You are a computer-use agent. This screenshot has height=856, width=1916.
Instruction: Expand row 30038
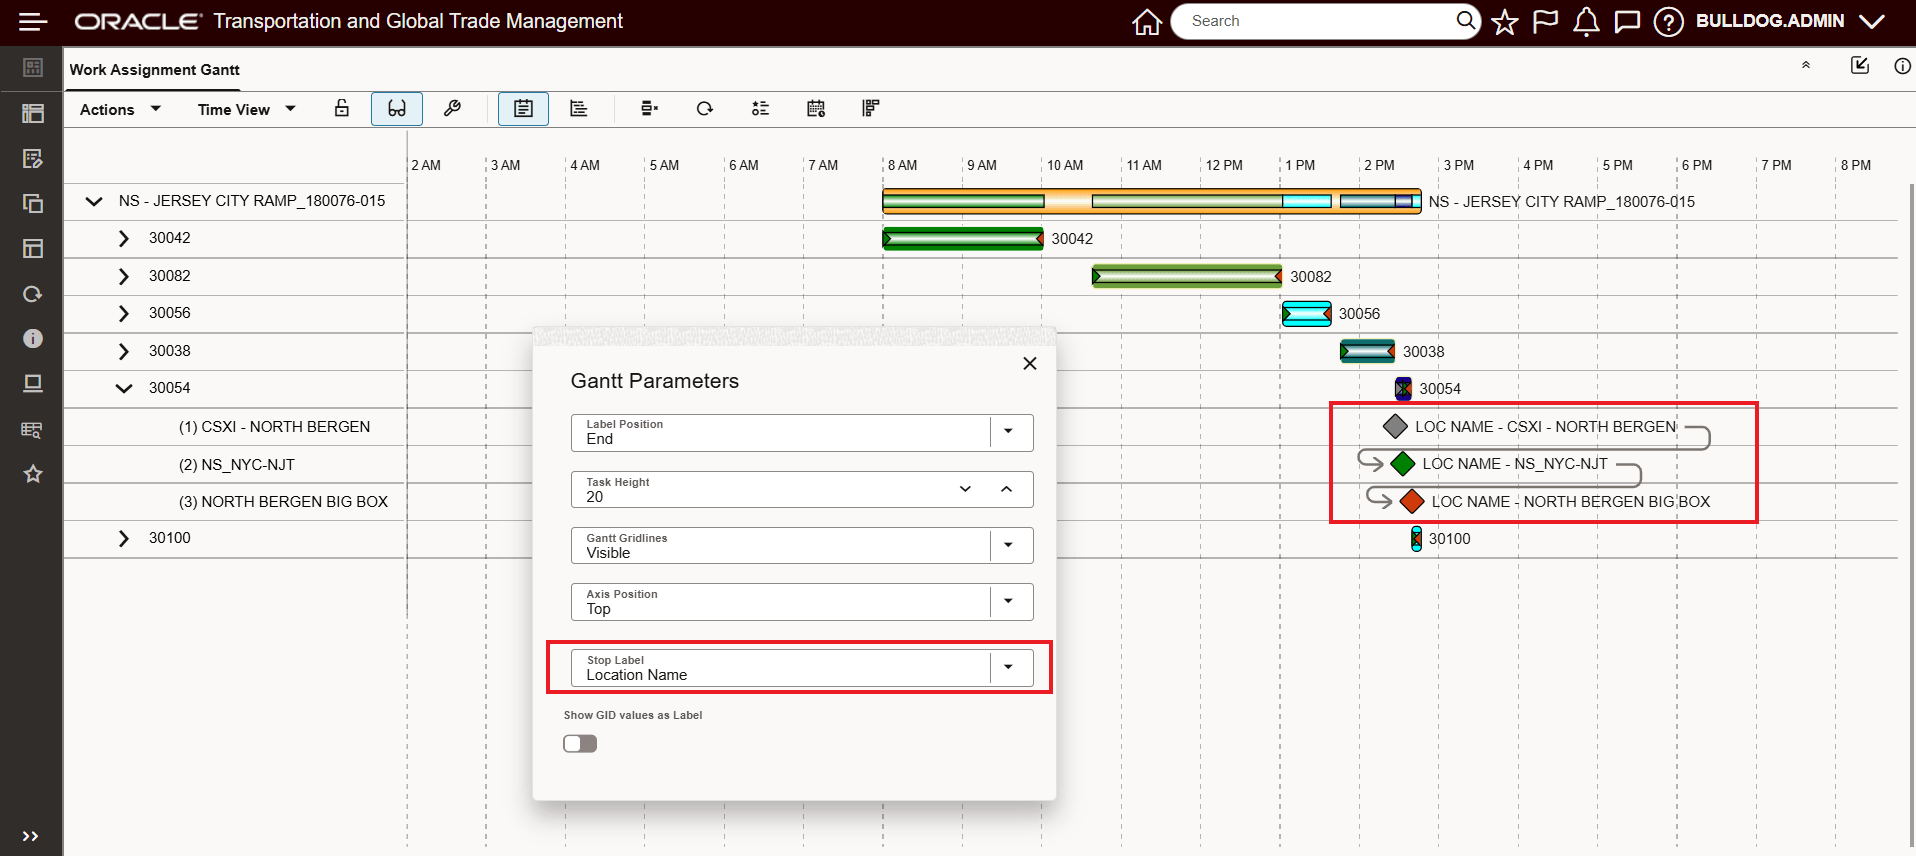click(123, 351)
